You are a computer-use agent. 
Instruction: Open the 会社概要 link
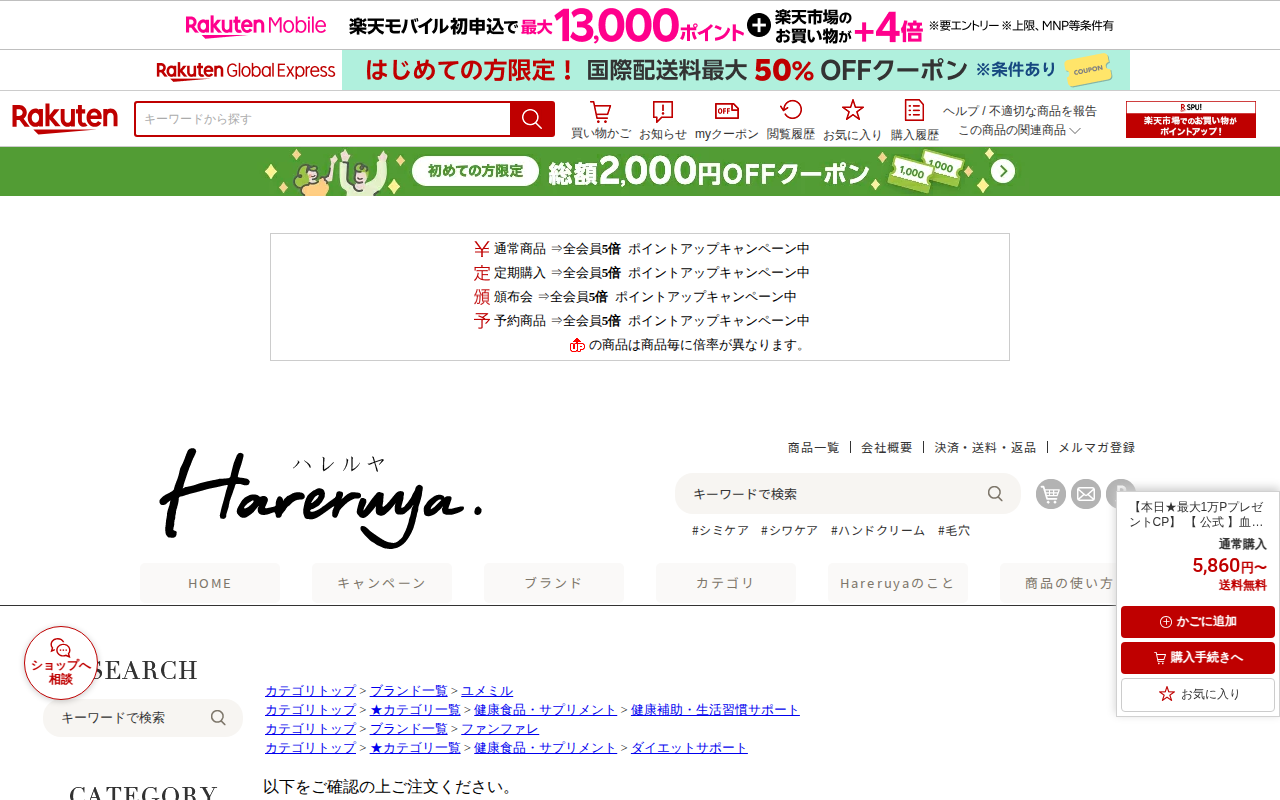pyautogui.click(x=887, y=448)
